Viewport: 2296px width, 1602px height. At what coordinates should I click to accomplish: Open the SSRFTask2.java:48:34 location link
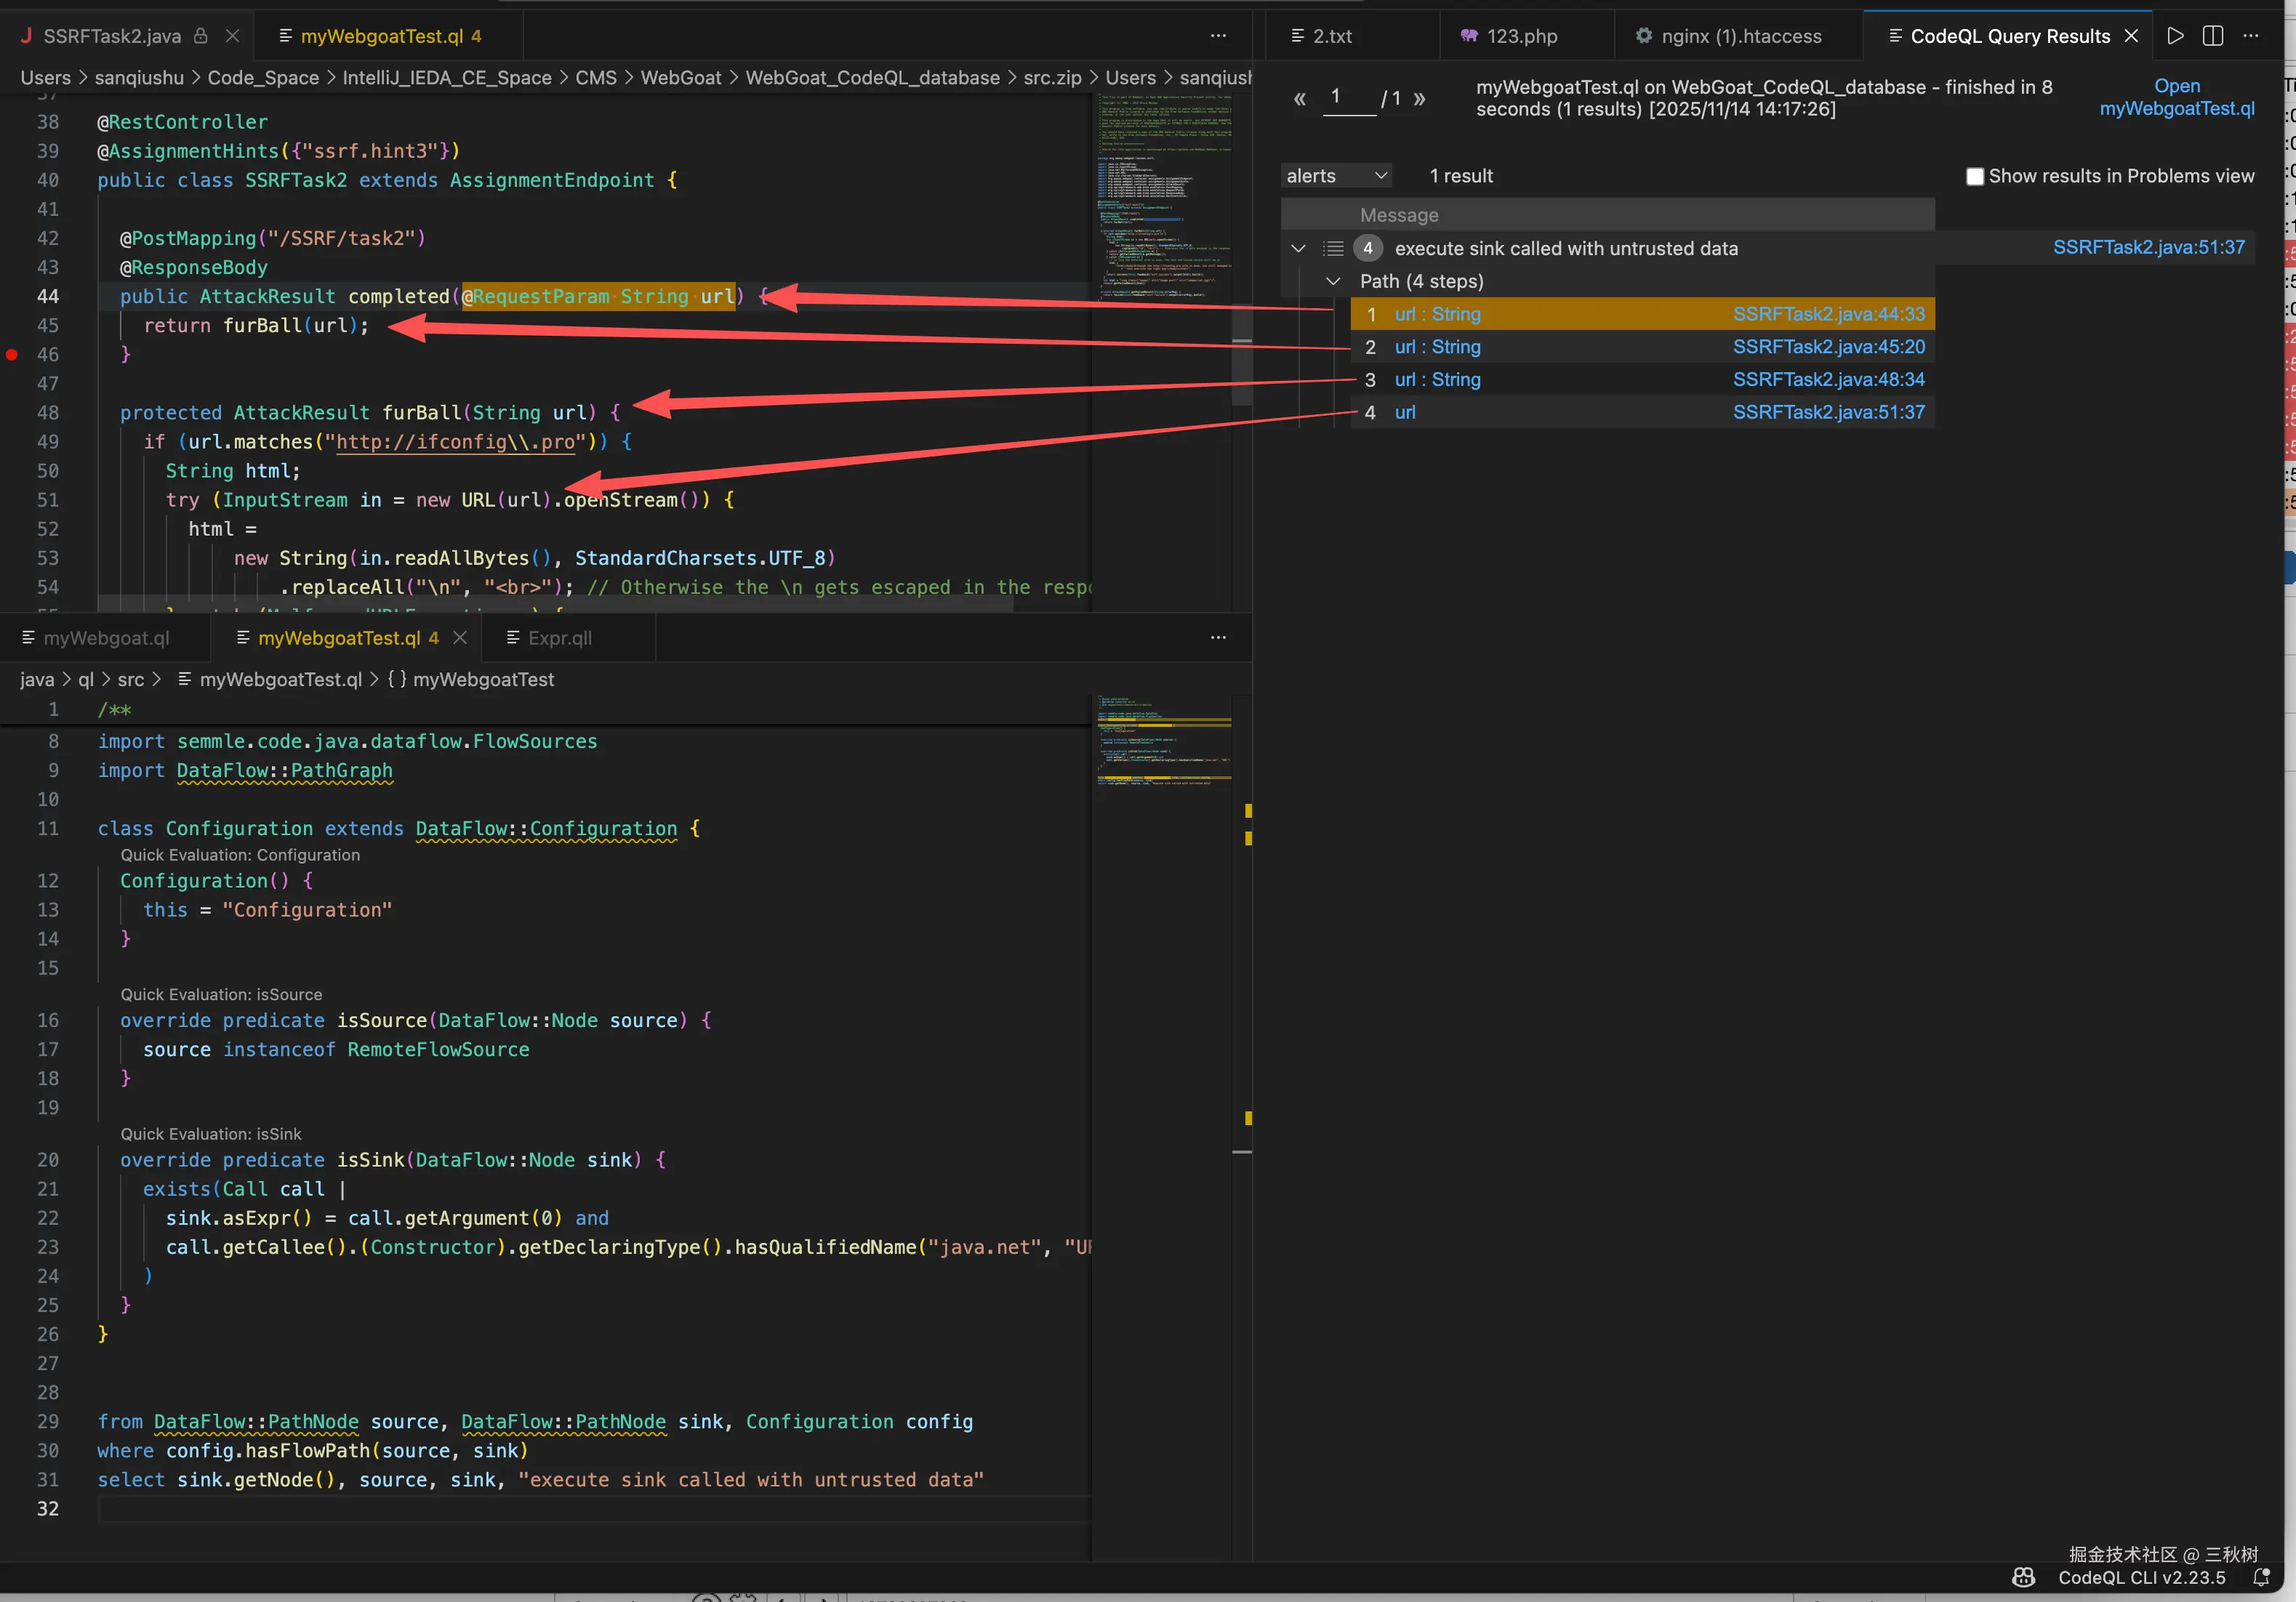tap(1828, 379)
